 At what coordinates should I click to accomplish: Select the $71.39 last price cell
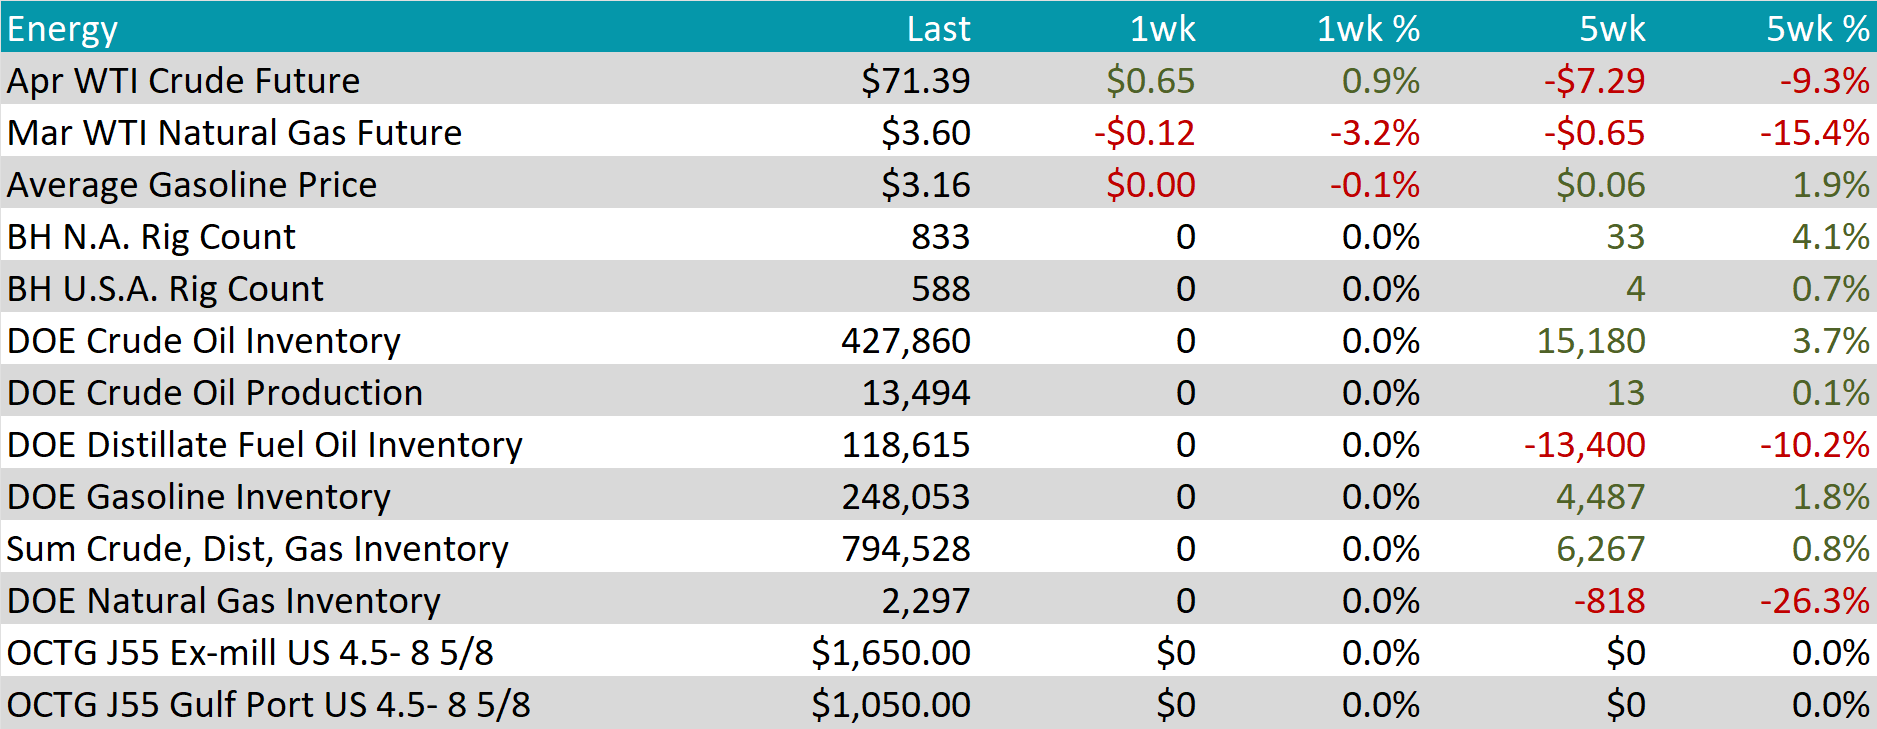(x=915, y=81)
